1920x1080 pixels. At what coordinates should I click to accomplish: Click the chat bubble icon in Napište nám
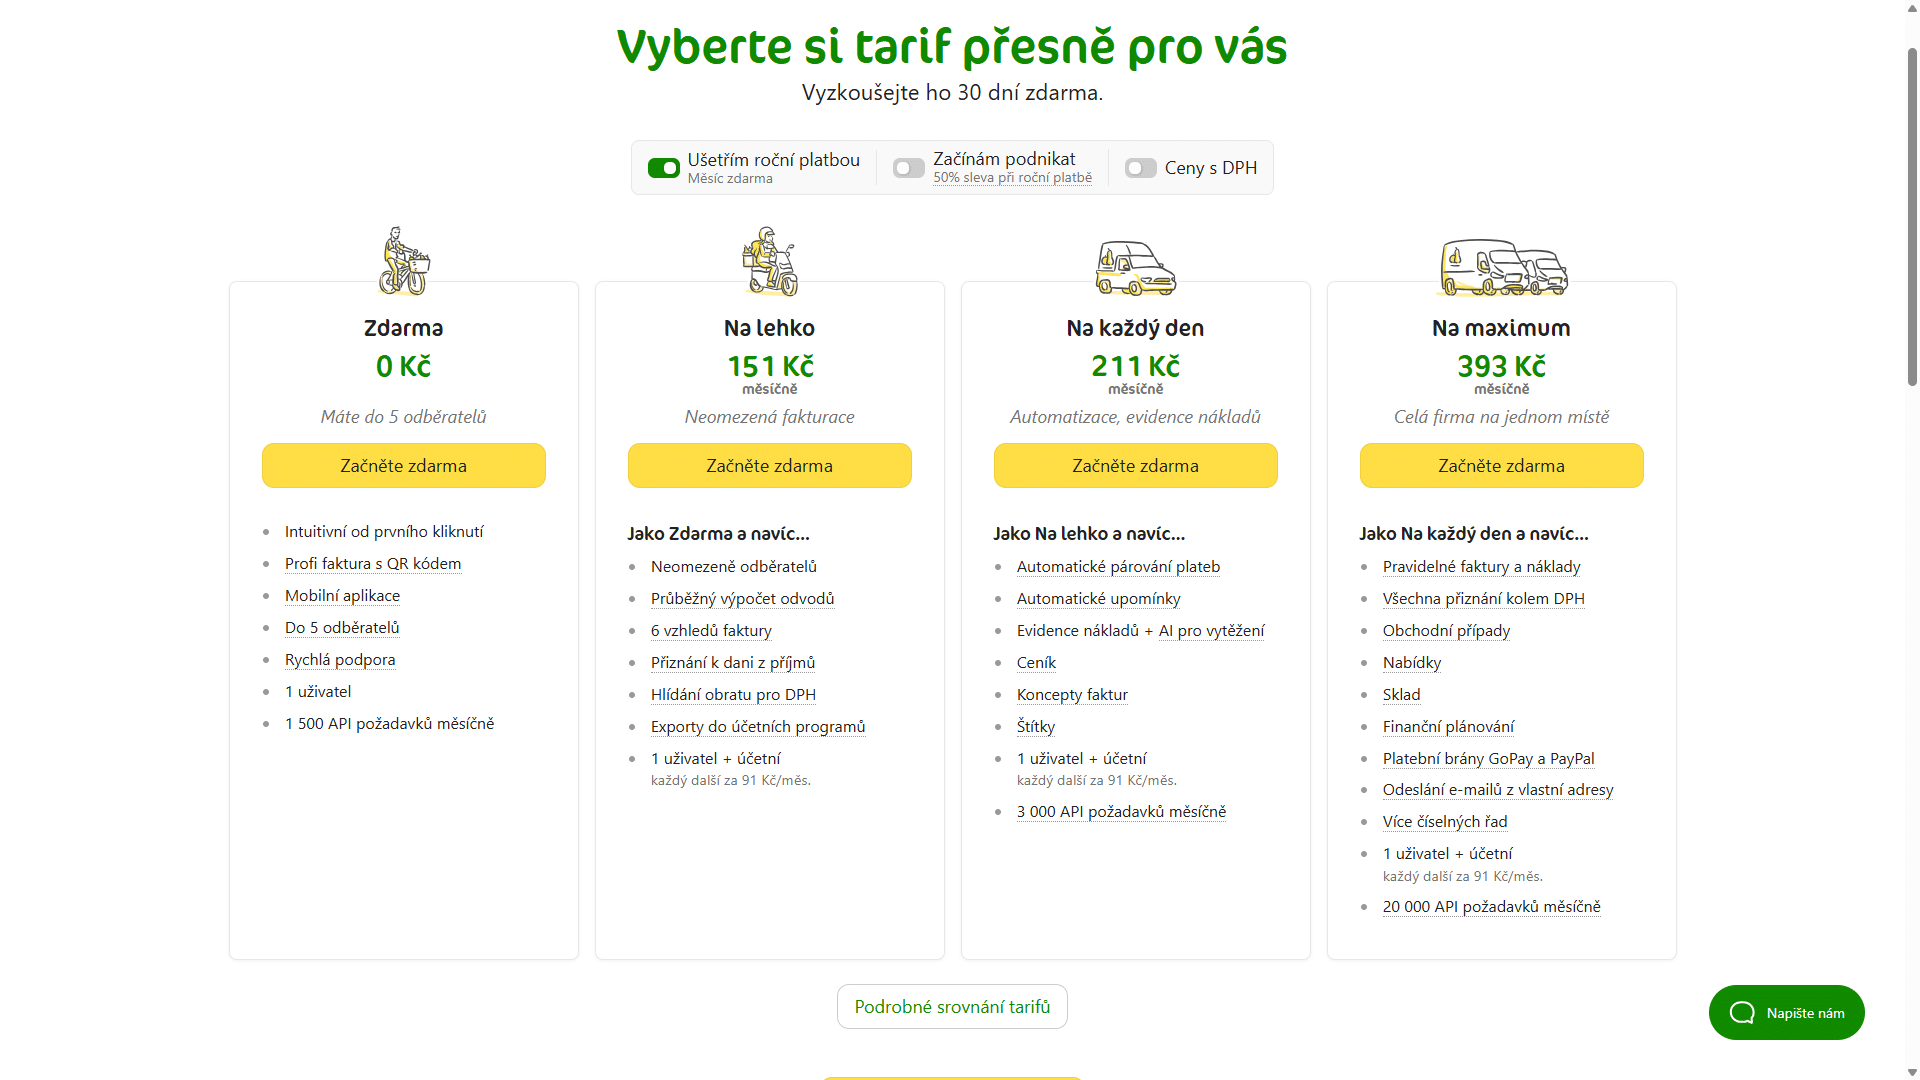coord(1742,1013)
